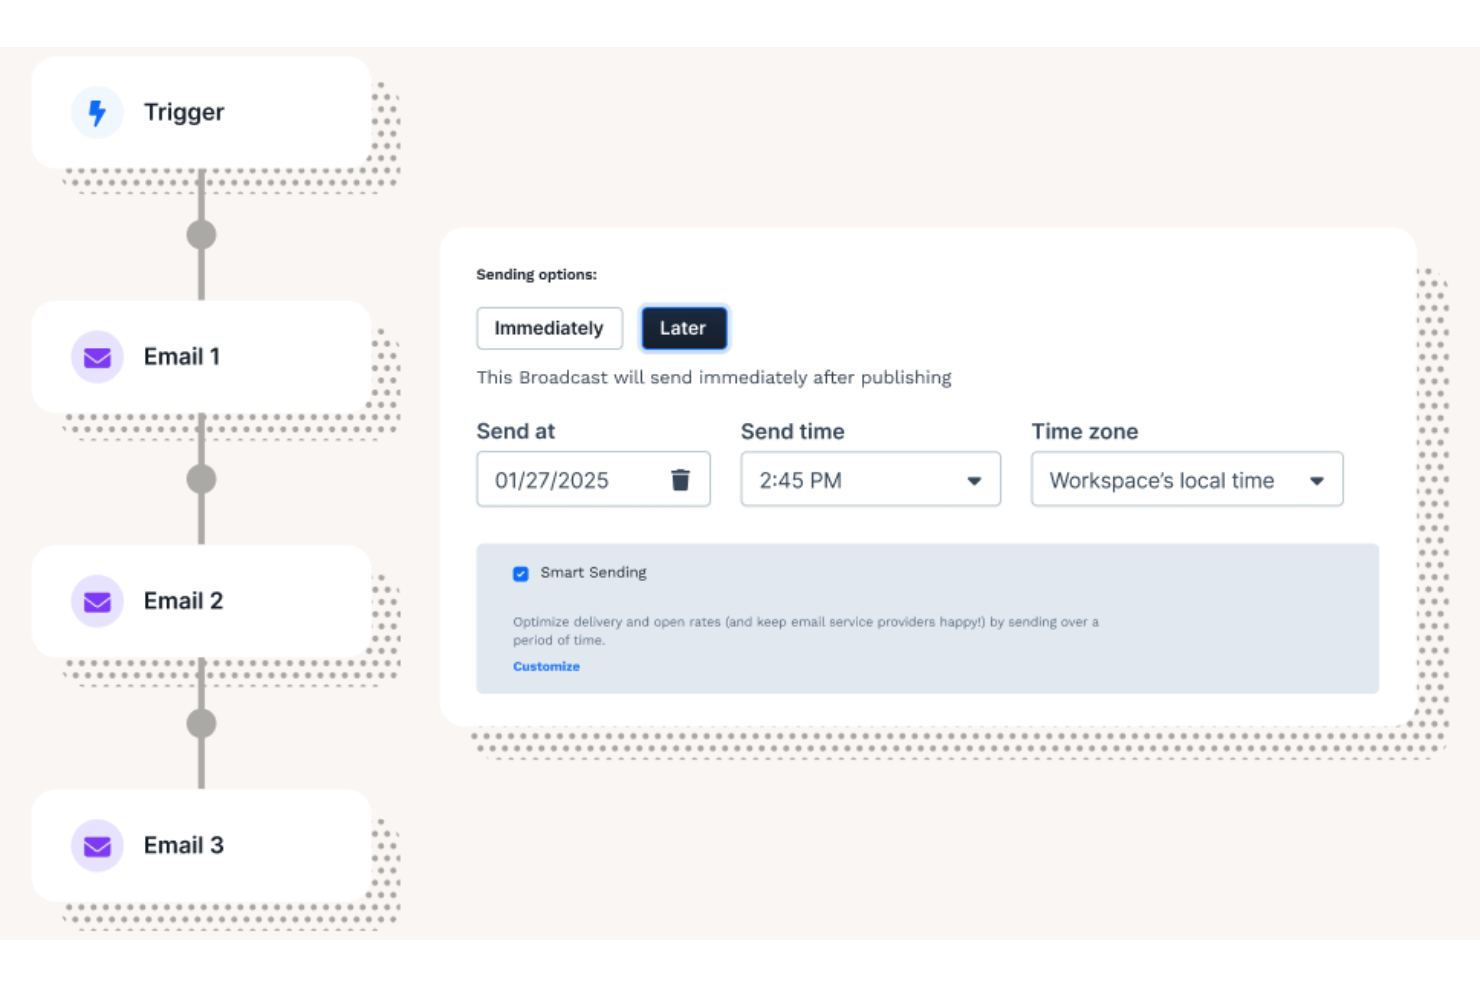Select the Email 1 envelope icon

tap(97, 357)
